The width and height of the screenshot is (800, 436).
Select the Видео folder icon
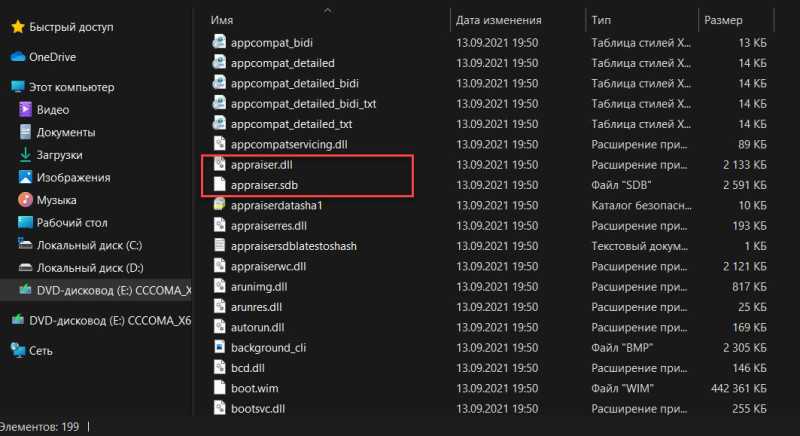point(25,110)
